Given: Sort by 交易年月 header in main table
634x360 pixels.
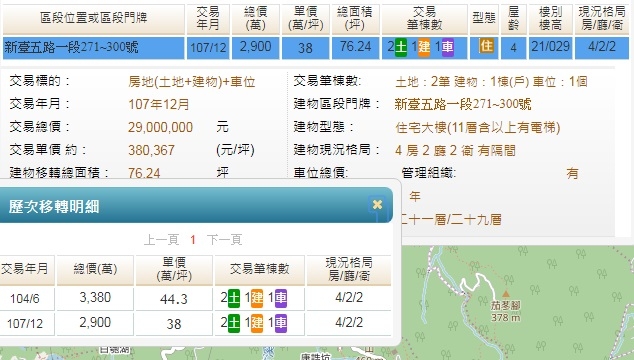Looking at the screenshot, I should [208, 19].
